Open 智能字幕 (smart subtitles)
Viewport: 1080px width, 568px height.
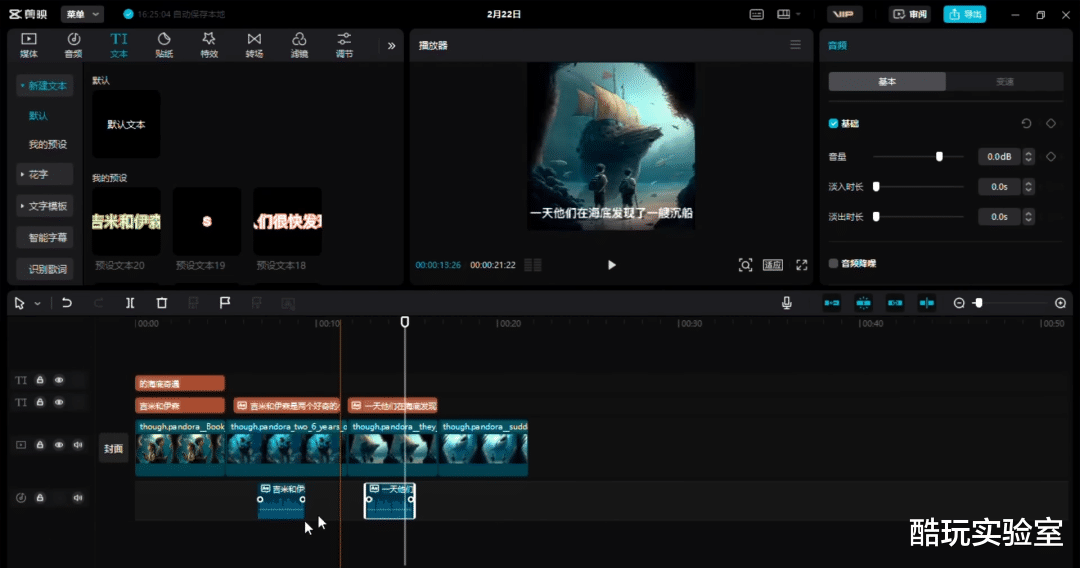point(44,238)
